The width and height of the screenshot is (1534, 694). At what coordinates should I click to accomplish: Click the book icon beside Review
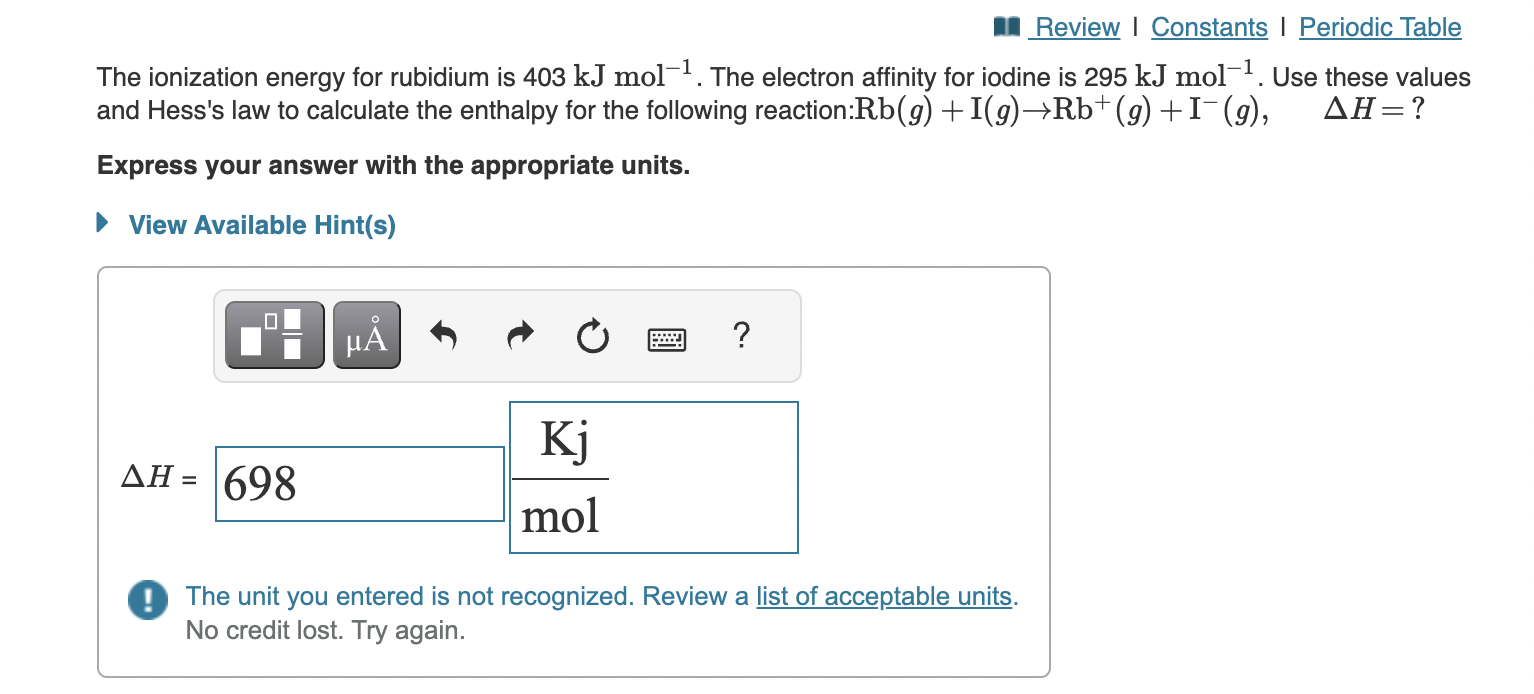1006,26
